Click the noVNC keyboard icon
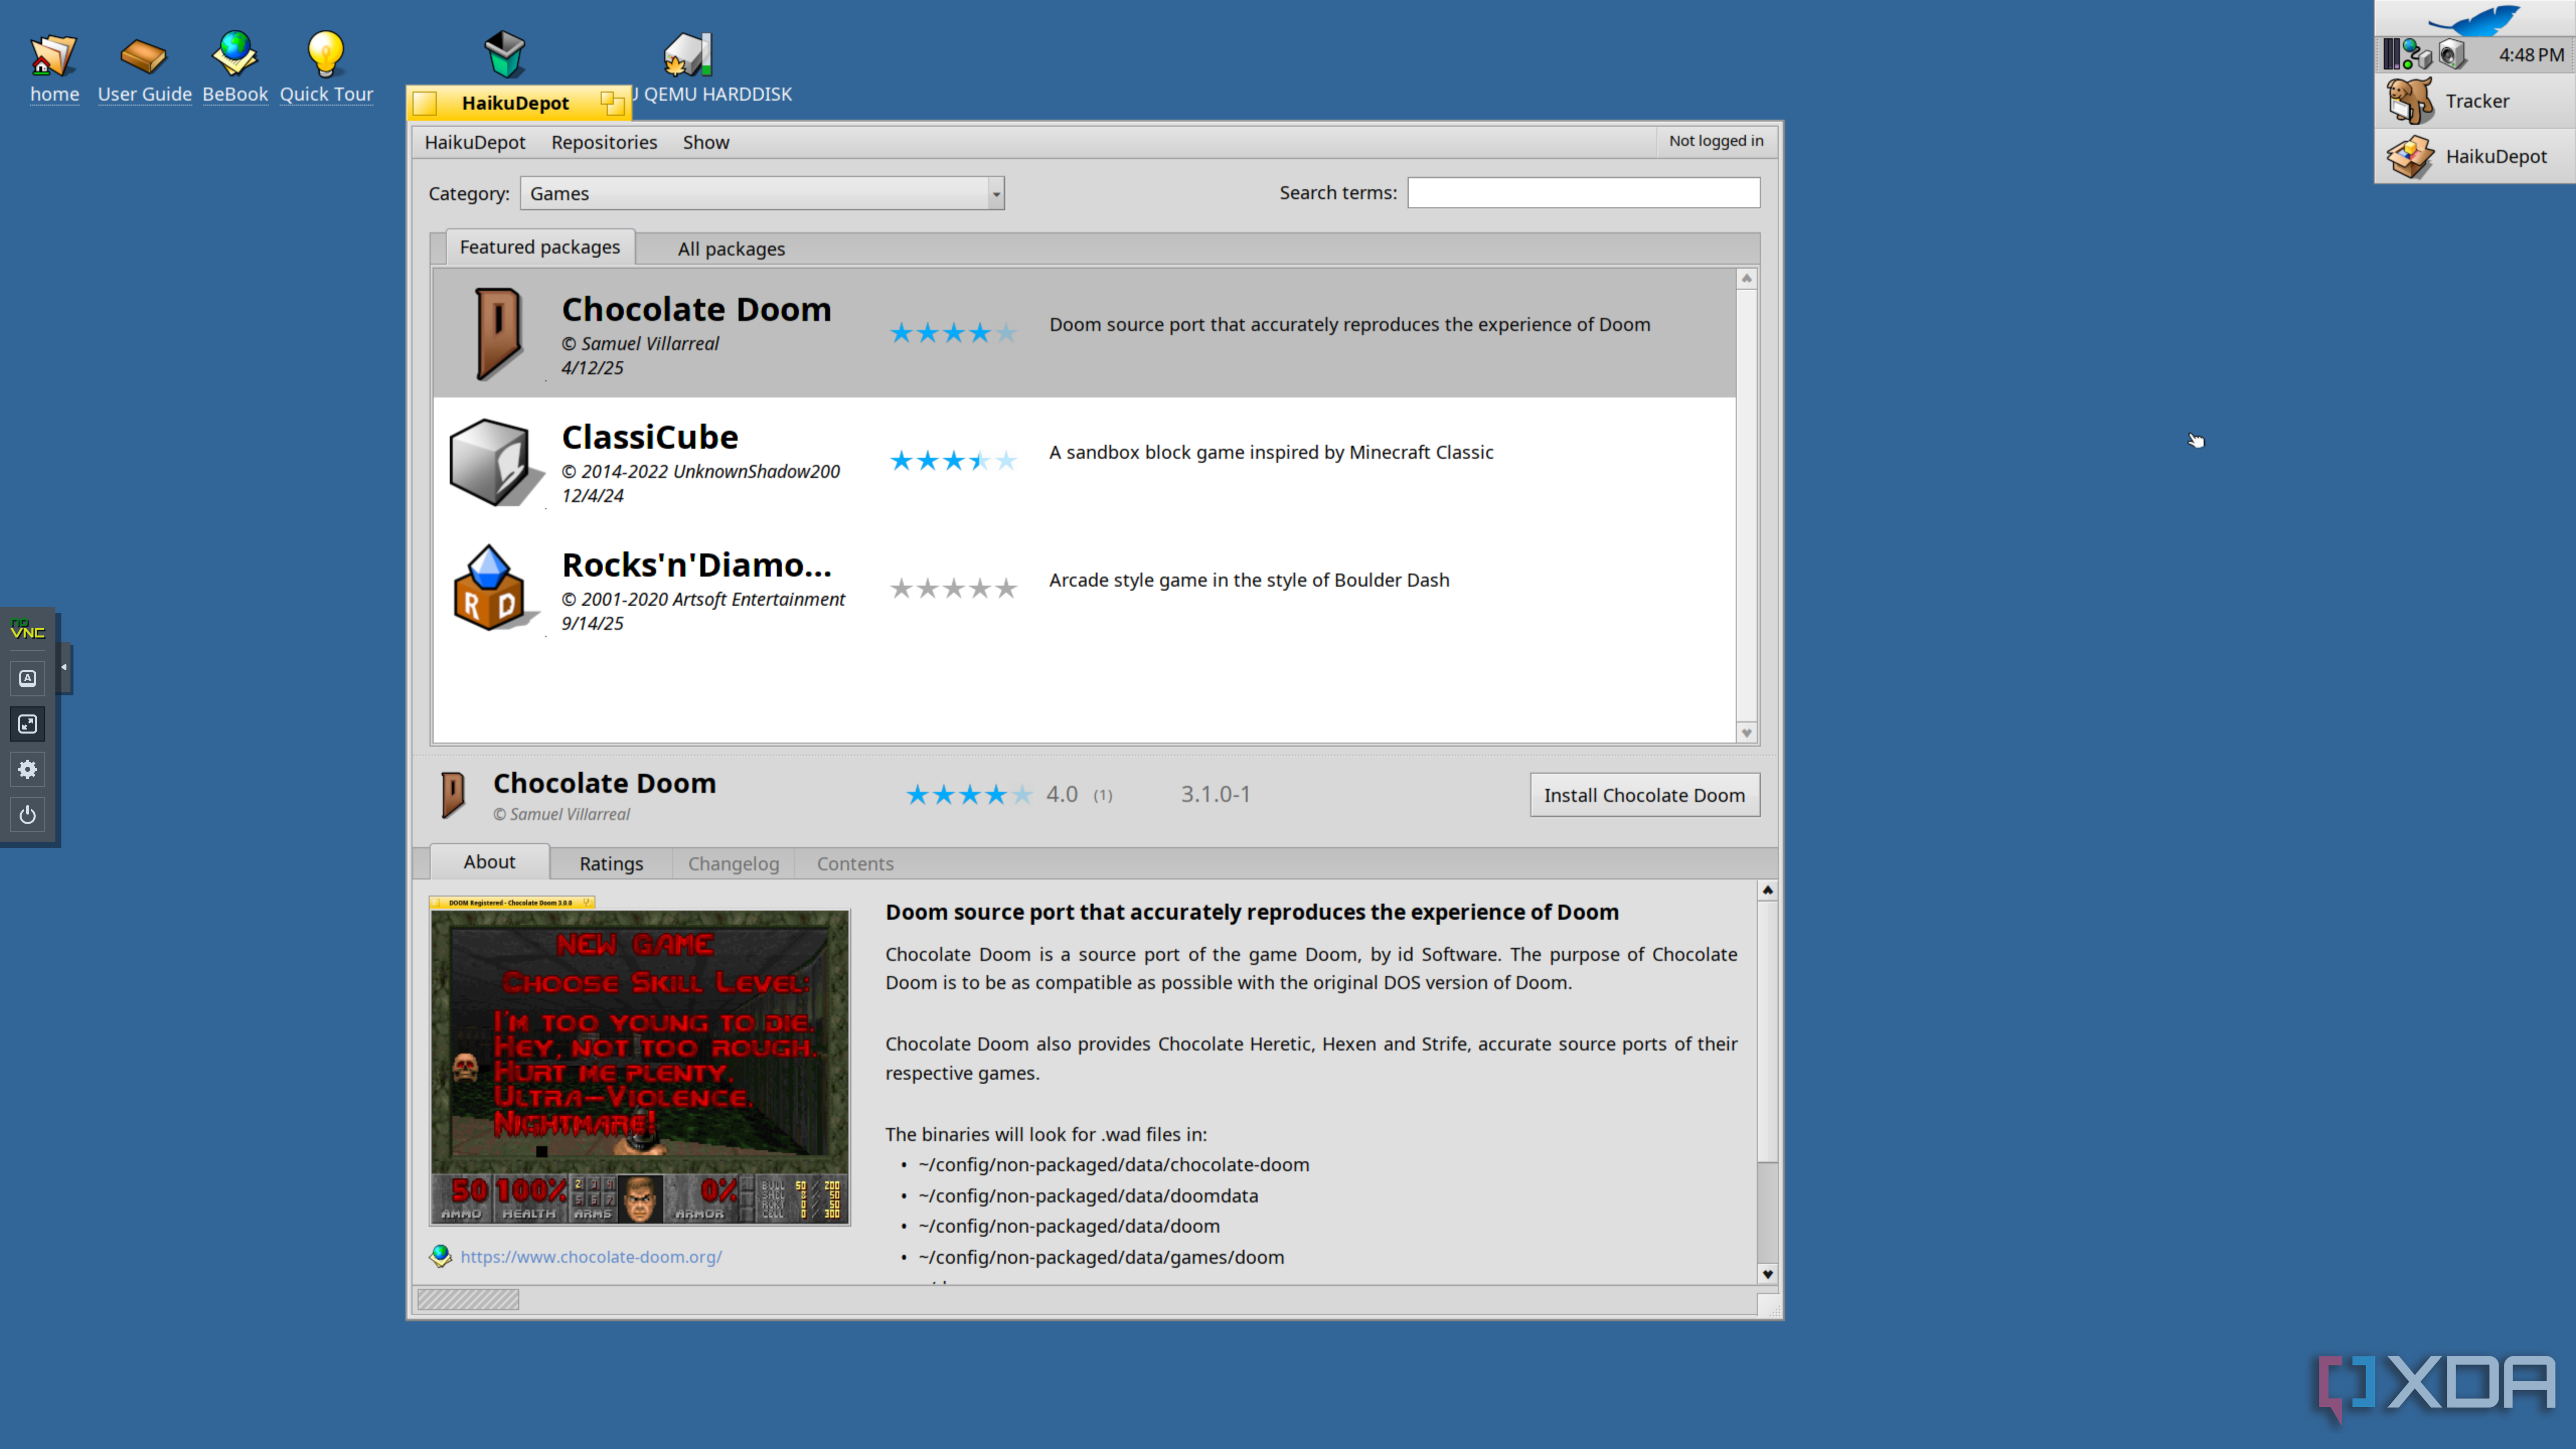Screen dimensions: 2576x1449 pyautogui.click(x=28, y=678)
